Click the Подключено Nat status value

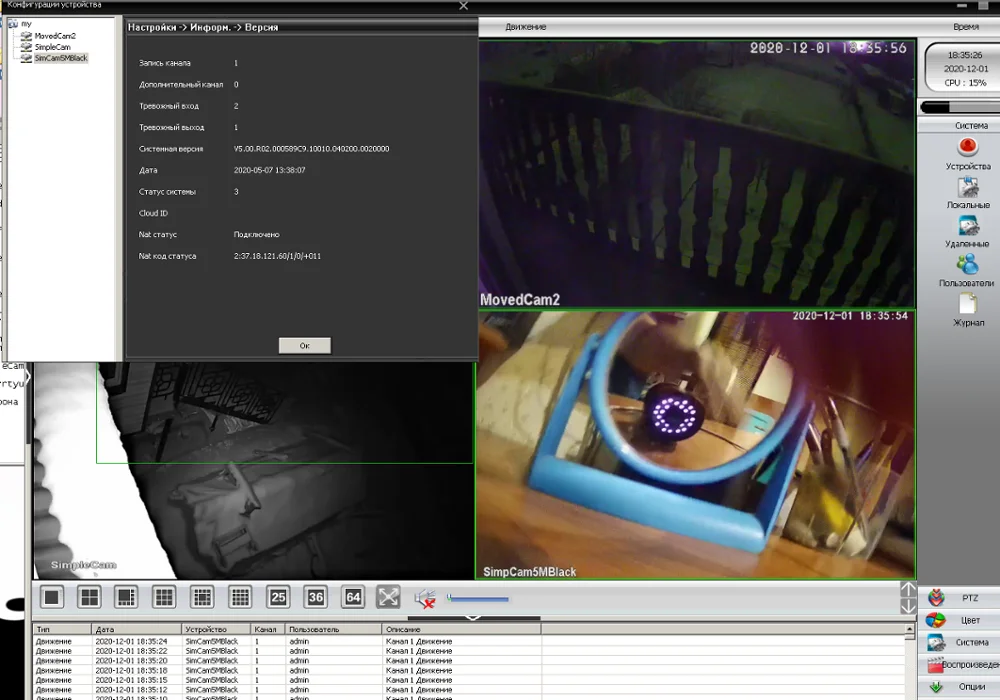256,235
